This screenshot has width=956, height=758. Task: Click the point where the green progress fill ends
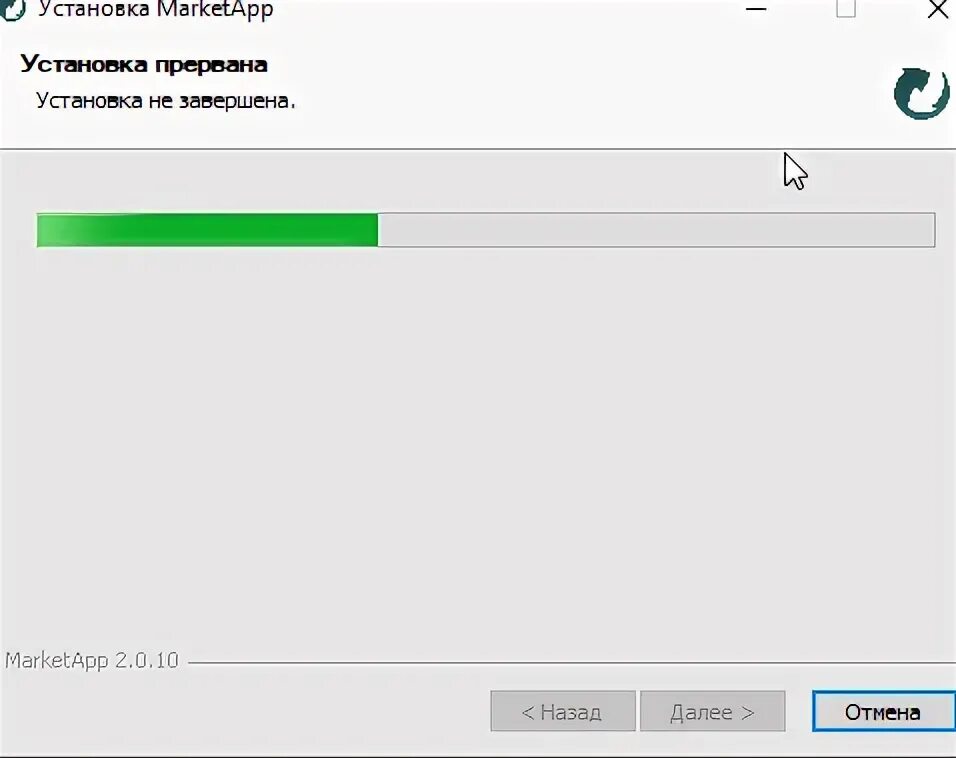pyautogui.click(x=377, y=230)
